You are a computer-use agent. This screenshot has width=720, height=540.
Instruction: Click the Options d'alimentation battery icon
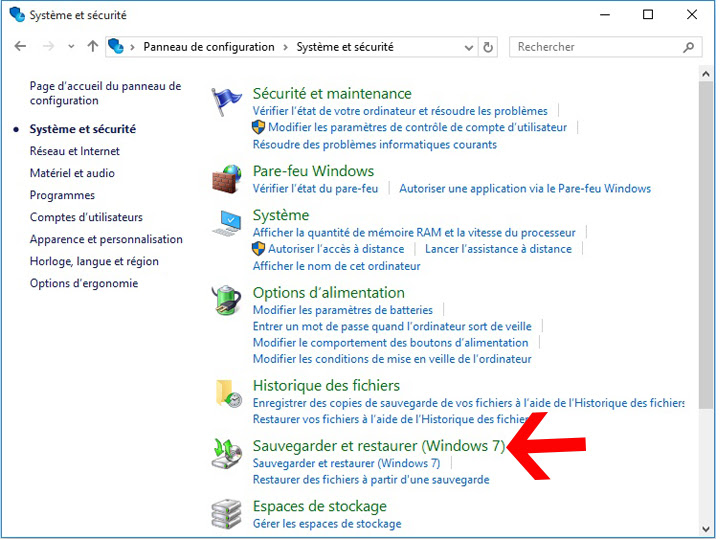226,301
